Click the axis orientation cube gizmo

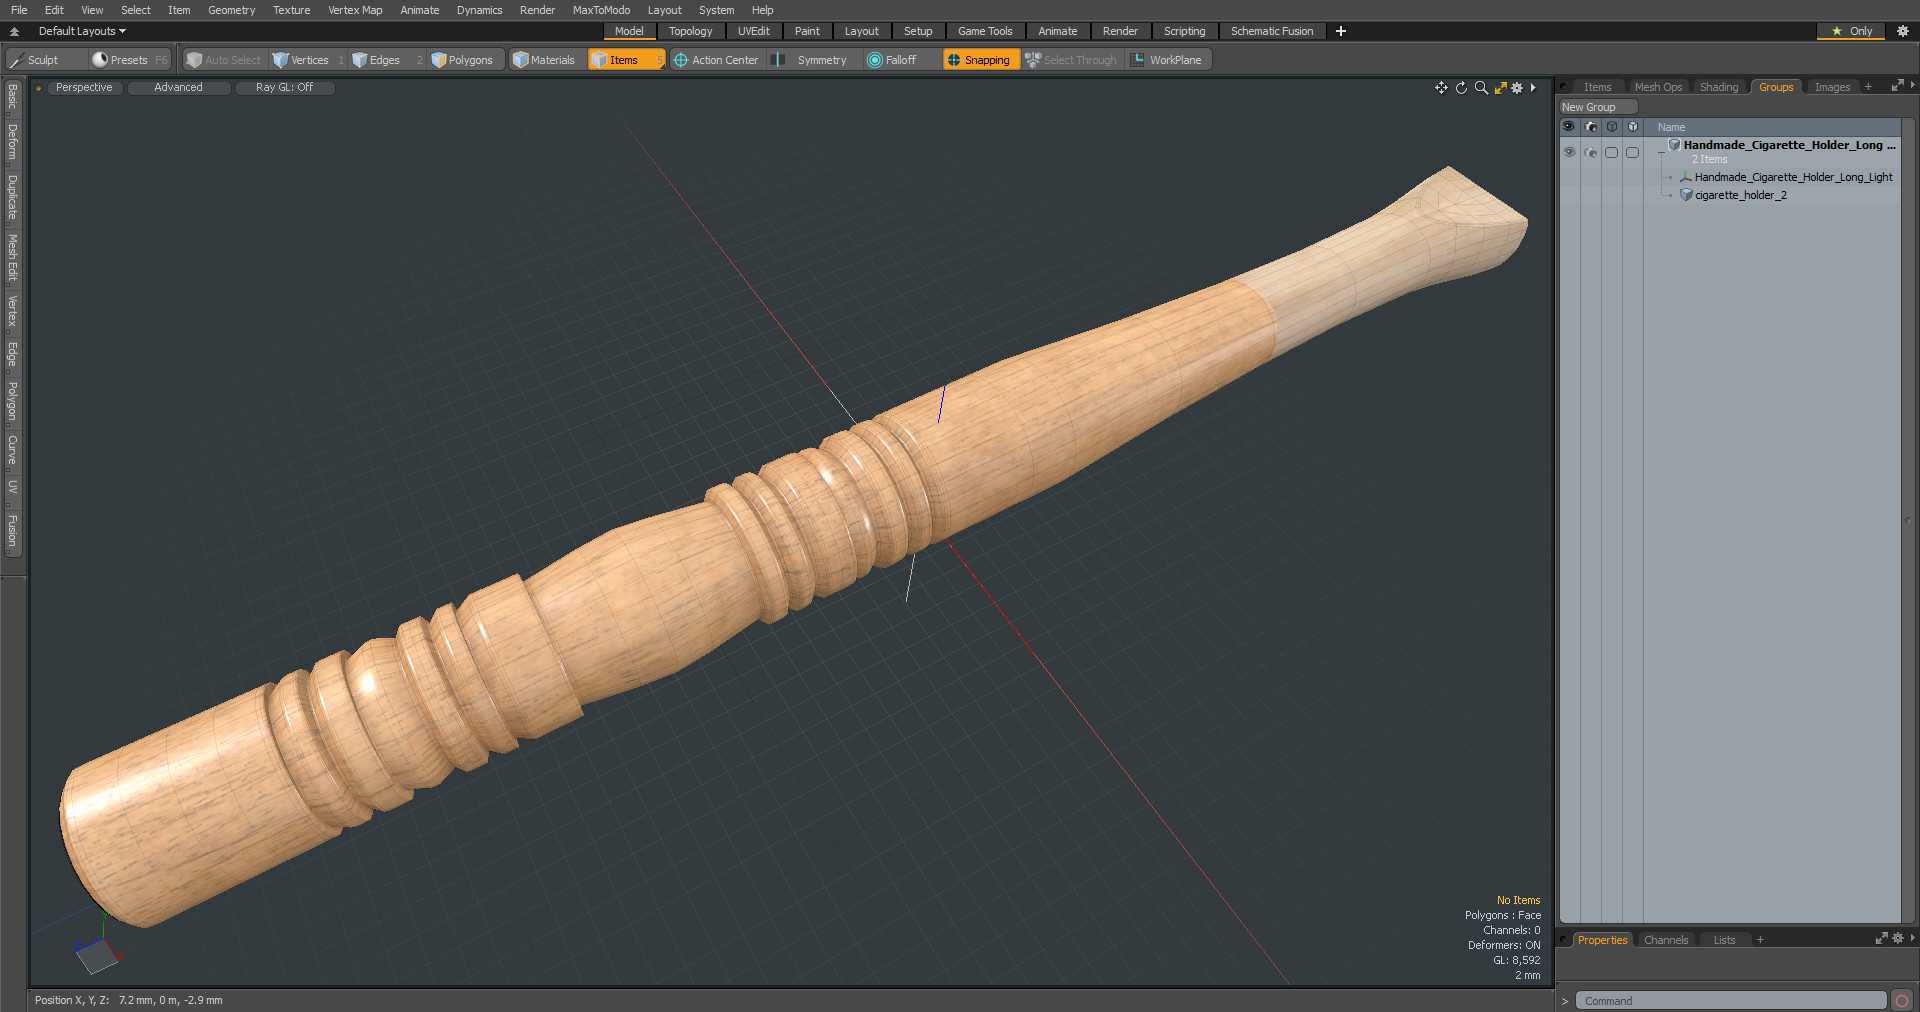(97, 956)
